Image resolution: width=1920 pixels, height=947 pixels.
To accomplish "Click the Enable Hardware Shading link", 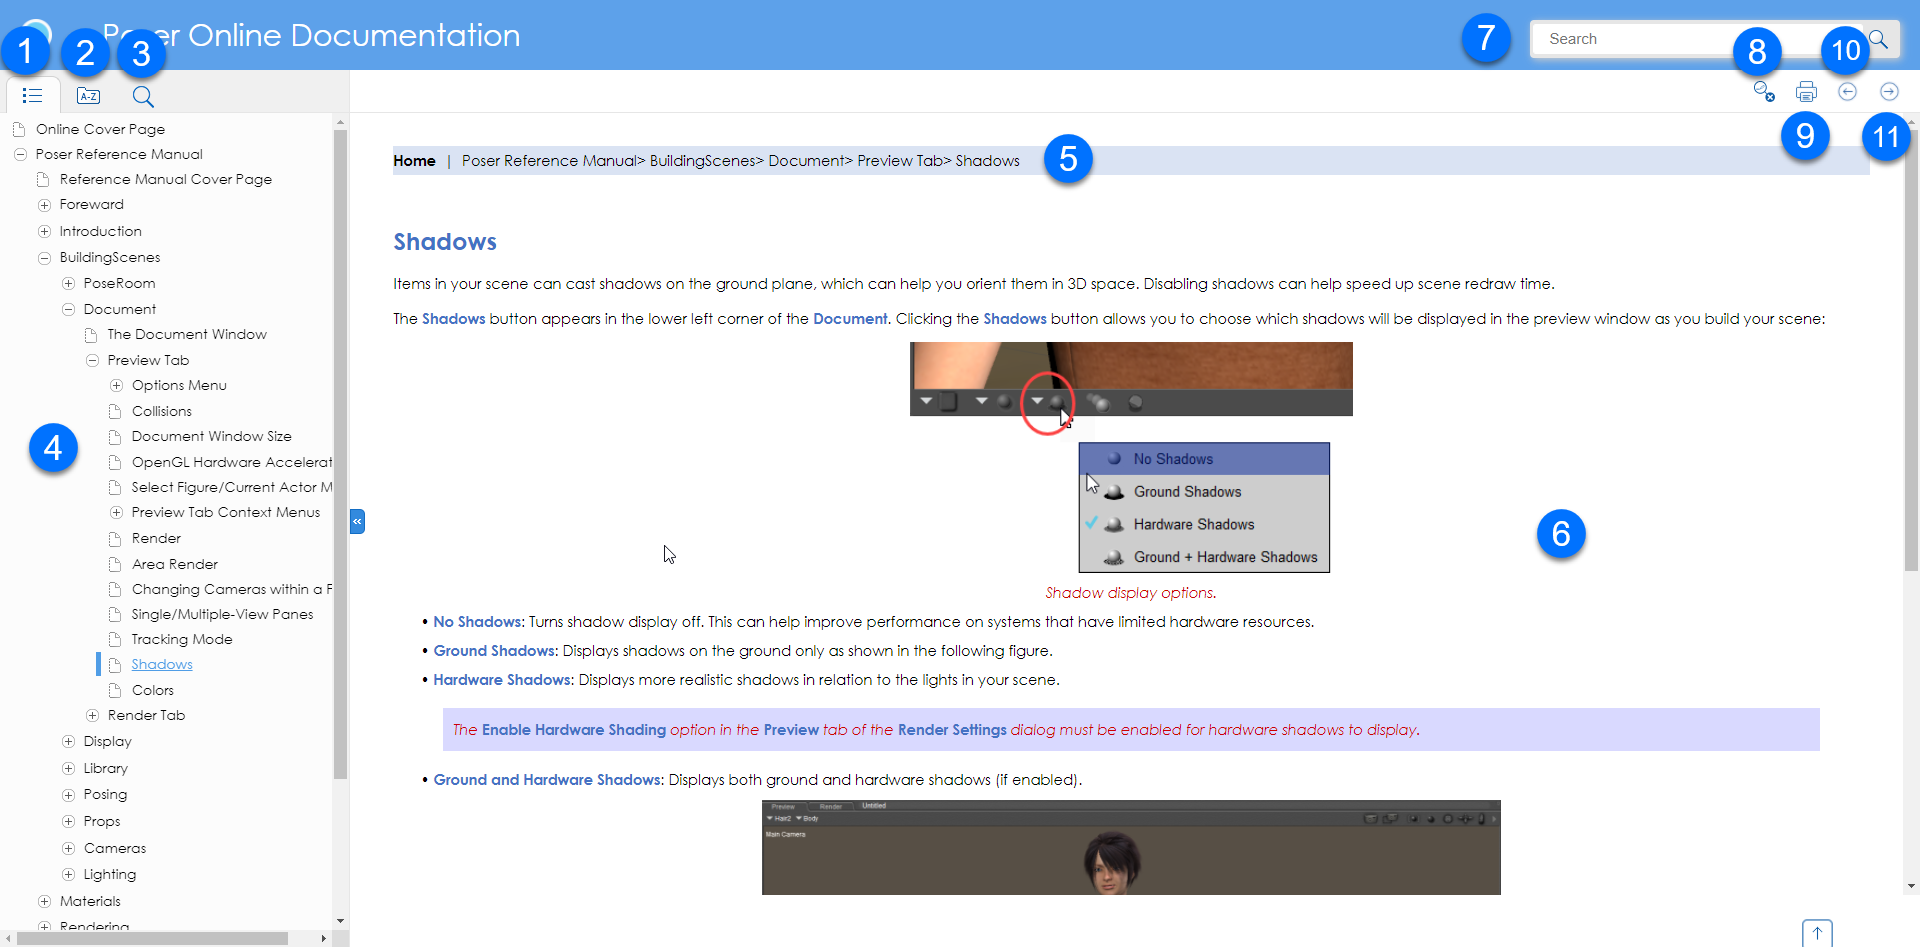I will click(574, 730).
